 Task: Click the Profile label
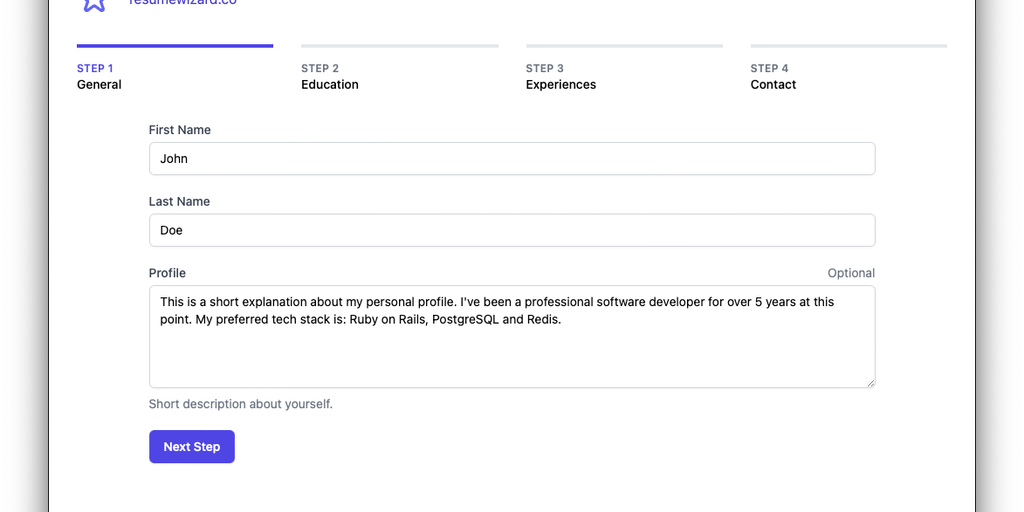point(167,273)
